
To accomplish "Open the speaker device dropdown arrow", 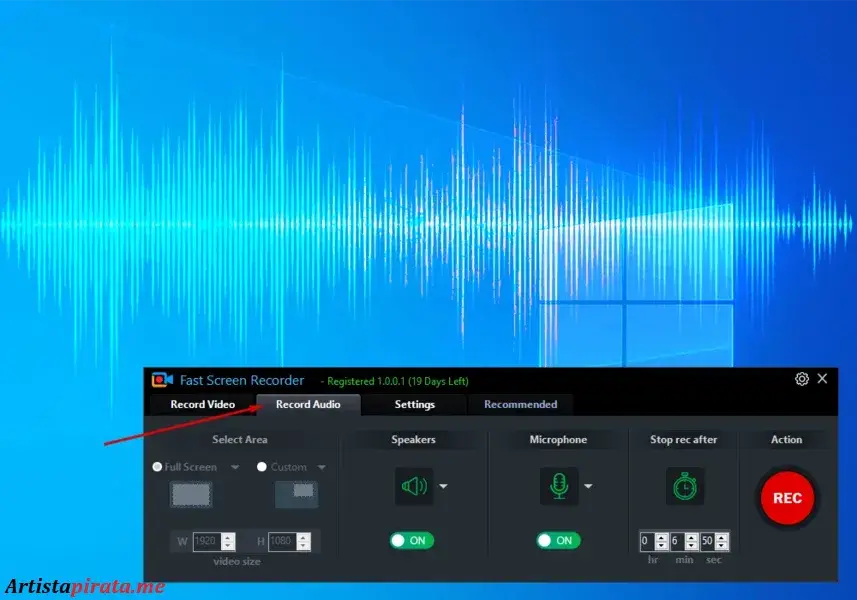I will pyautogui.click(x=443, y=488).
